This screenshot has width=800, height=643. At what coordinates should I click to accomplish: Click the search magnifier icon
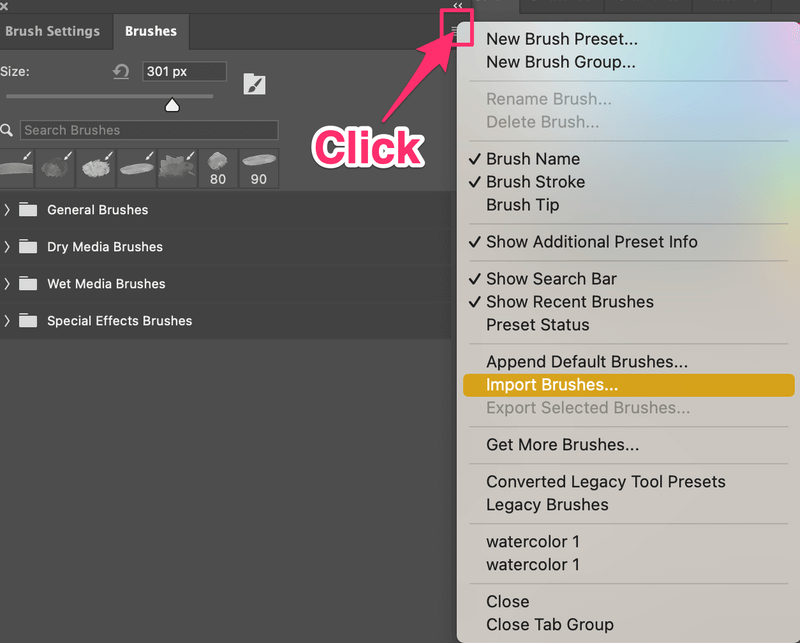pos(7,130)
